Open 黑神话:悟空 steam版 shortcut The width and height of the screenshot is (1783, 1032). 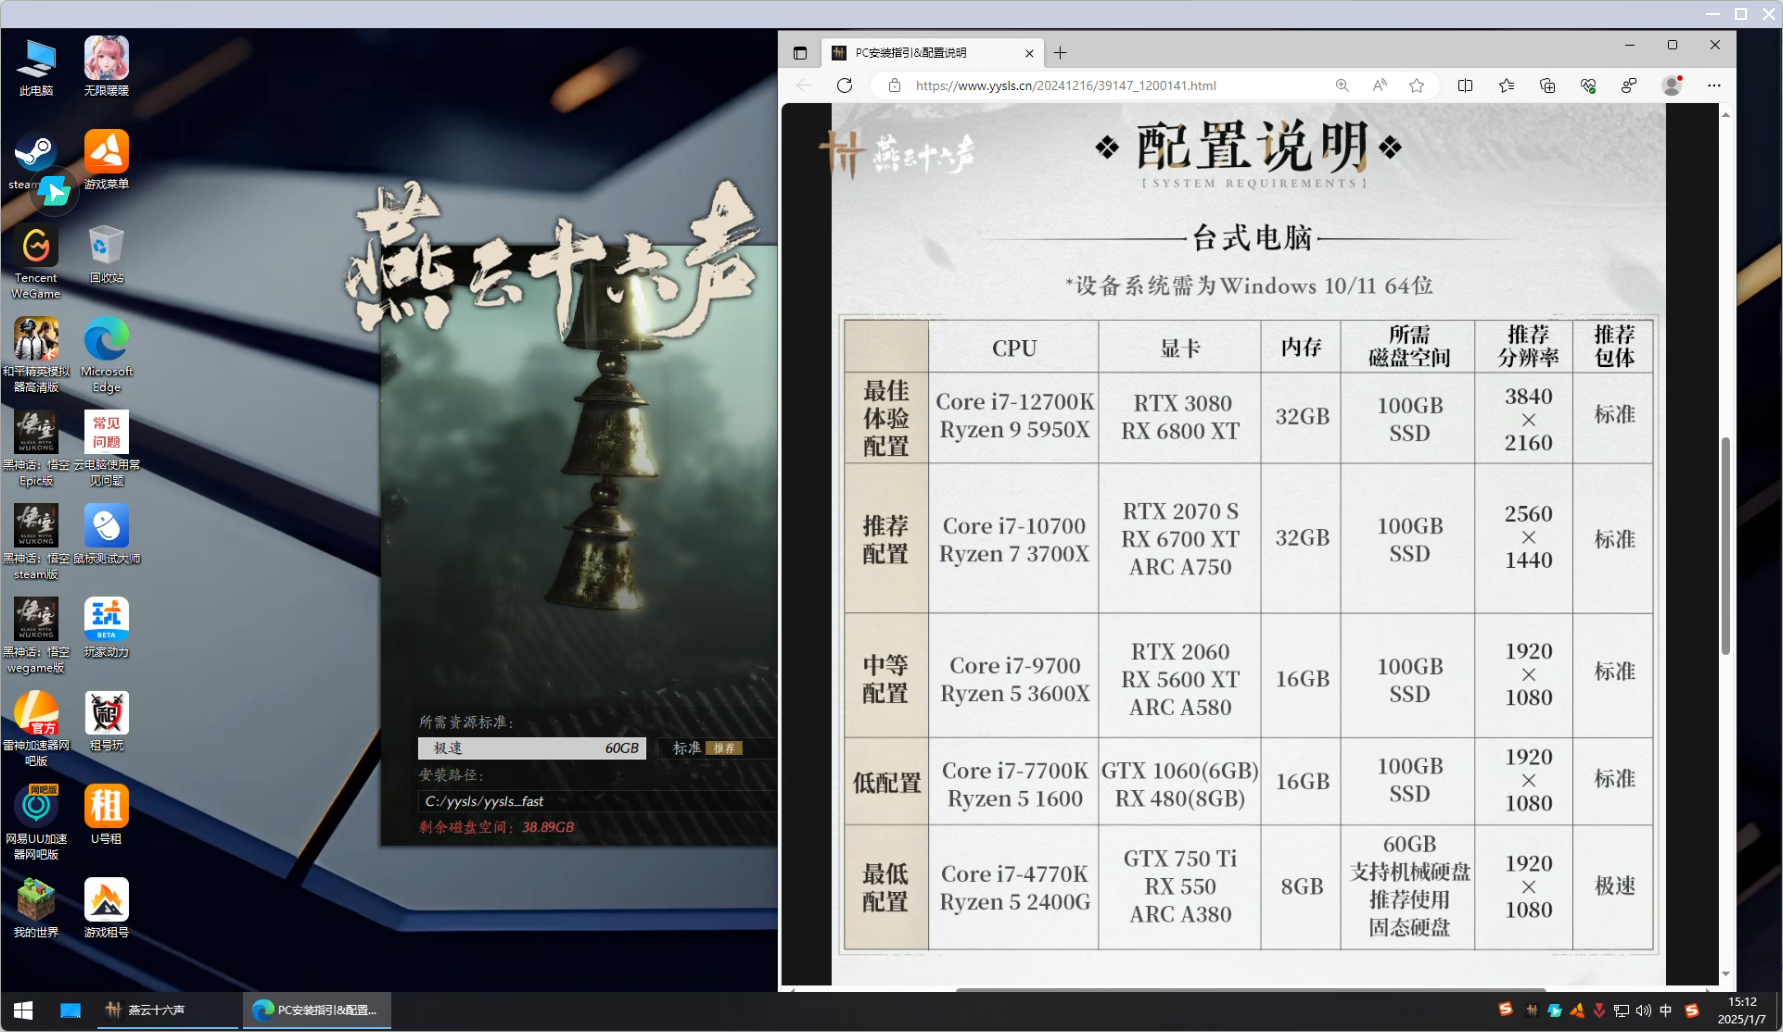36,542
